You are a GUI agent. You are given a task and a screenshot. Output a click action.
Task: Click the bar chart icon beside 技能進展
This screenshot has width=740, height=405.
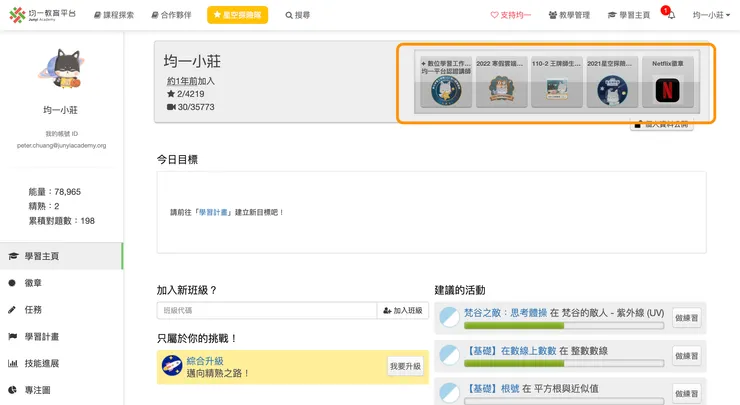pos(12,363)
